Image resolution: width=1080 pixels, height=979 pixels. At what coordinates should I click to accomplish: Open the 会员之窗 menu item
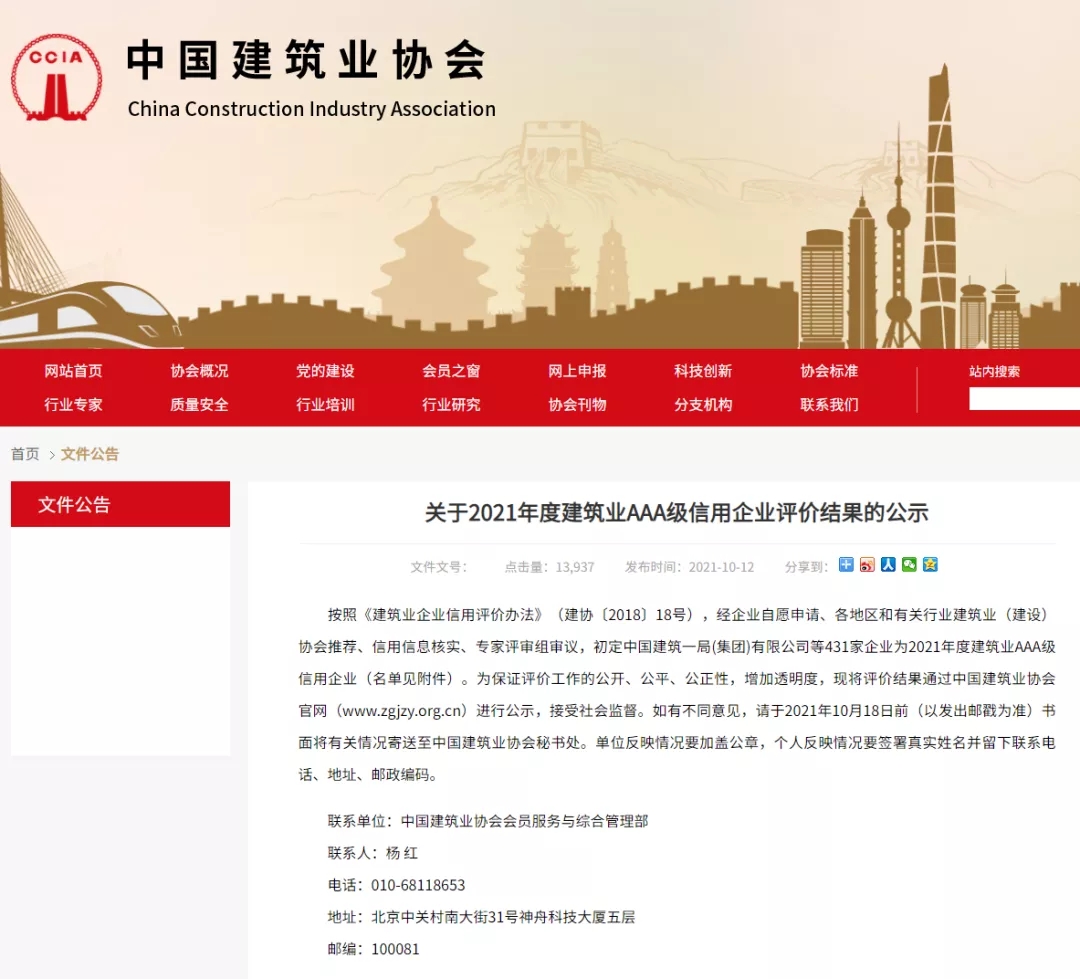click(x=451, y=371)
